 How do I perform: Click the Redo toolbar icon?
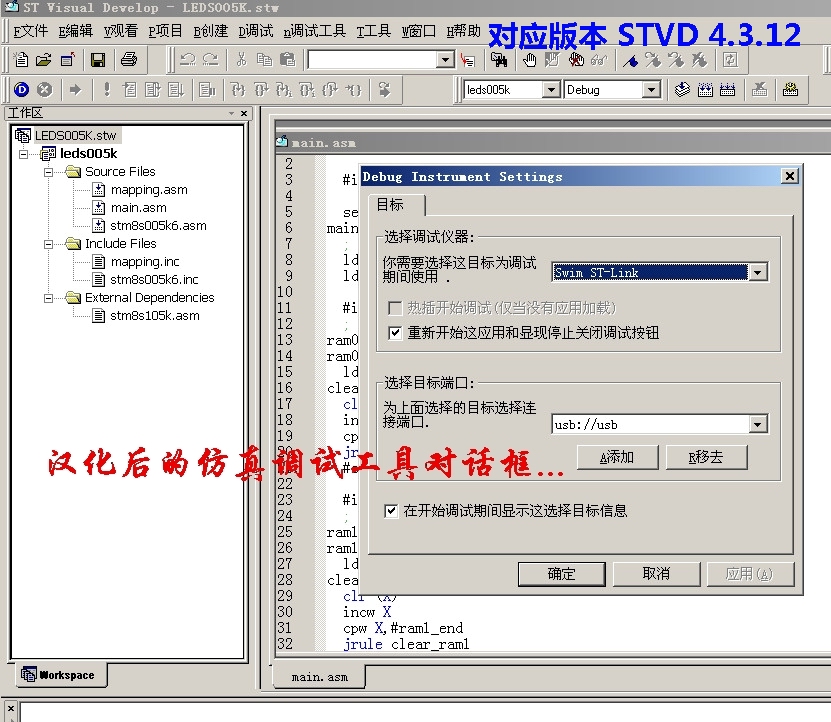click(210, 60)
